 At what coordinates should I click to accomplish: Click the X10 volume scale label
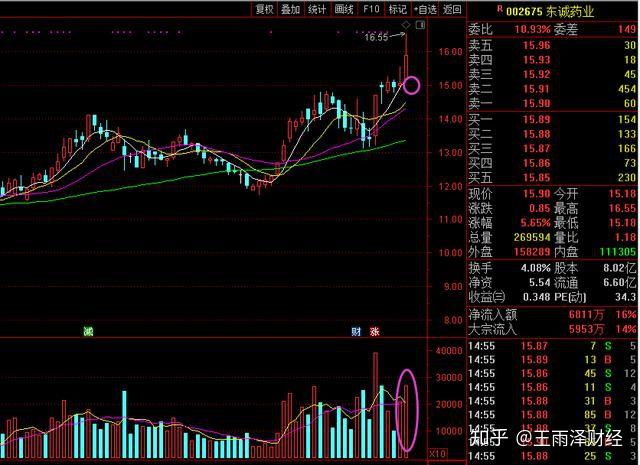[437, 454]
